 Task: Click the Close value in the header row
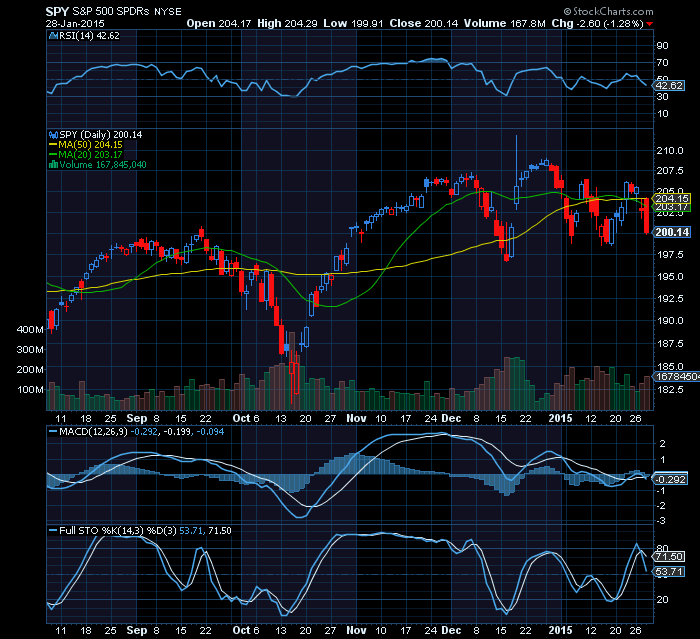[442, 23]
